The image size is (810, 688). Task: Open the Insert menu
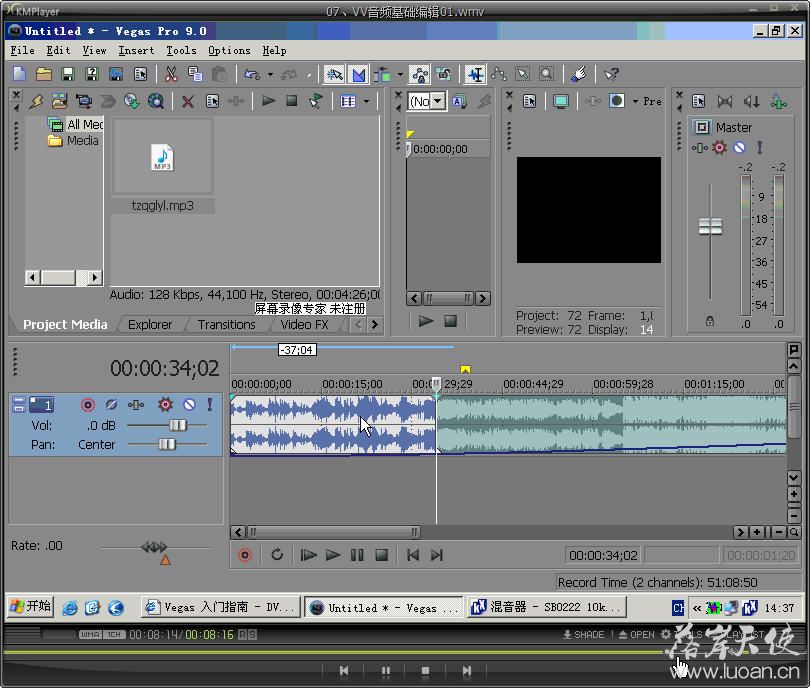click(x=136, y=51)
